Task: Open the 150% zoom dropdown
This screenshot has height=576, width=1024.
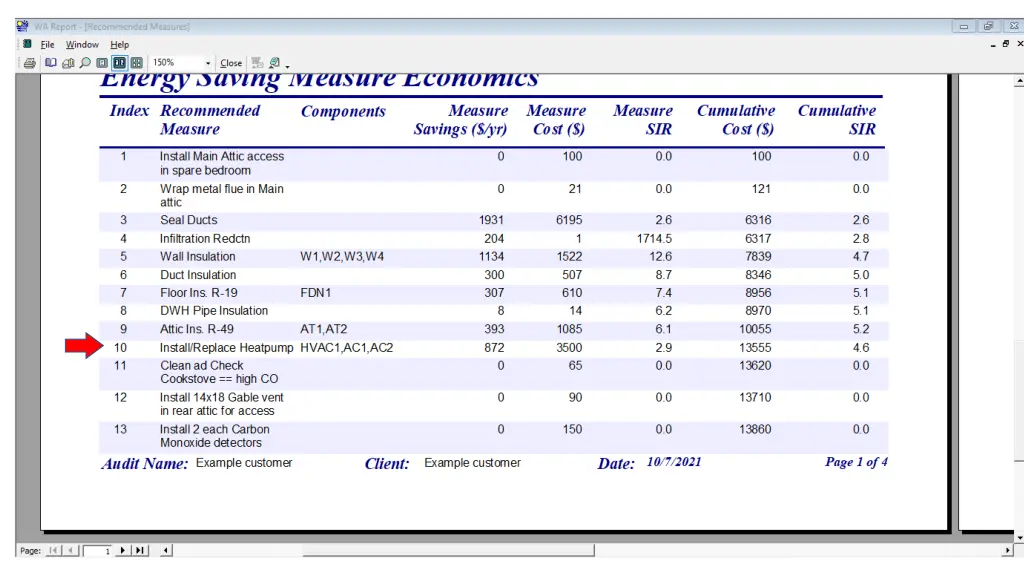Action: [x=208, y=63]
